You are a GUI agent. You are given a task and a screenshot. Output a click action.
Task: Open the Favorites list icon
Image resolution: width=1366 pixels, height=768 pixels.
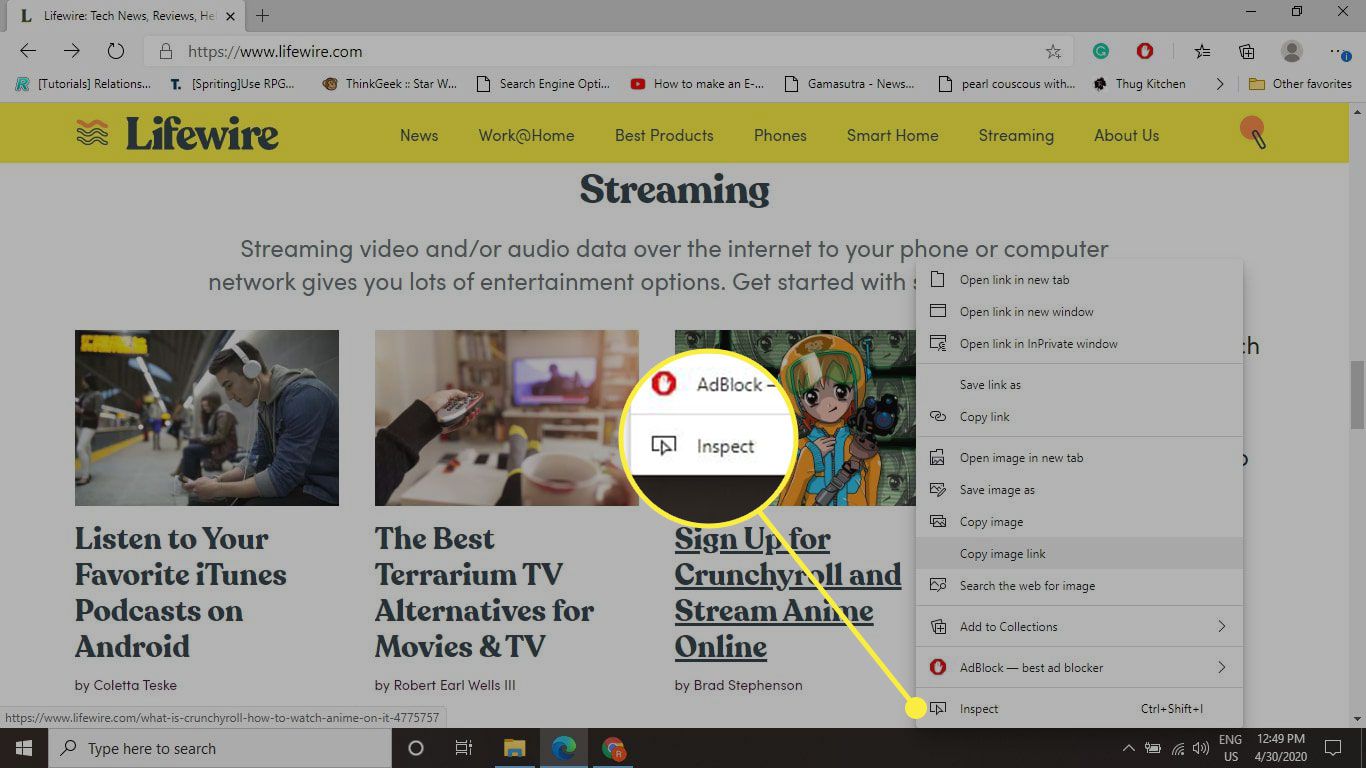coord(1202,51)
